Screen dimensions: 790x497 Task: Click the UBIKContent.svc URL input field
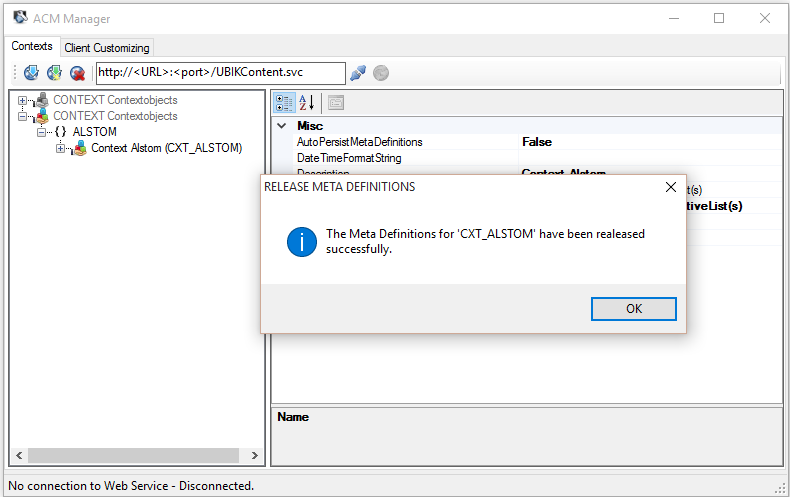click(x=220, y=73)
